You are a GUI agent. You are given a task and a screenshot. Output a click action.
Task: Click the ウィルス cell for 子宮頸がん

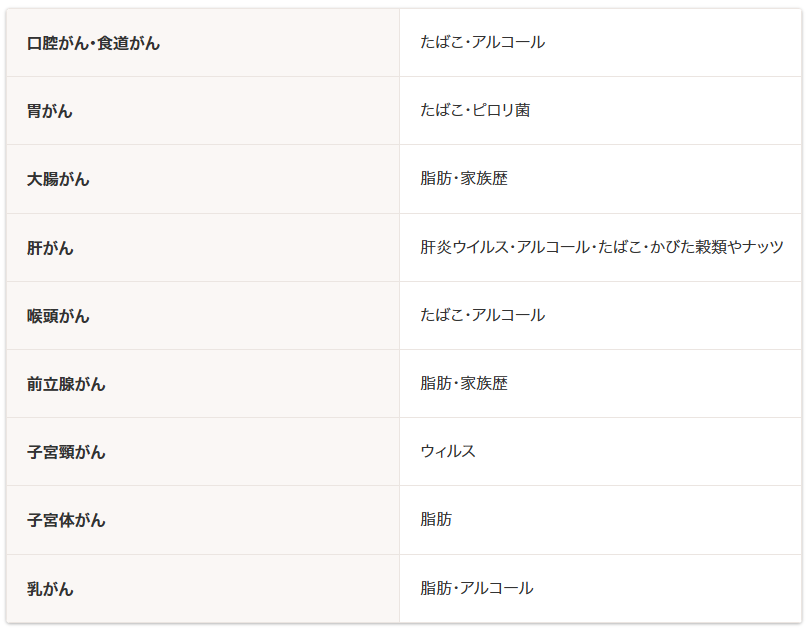click(x=448, y=451)
